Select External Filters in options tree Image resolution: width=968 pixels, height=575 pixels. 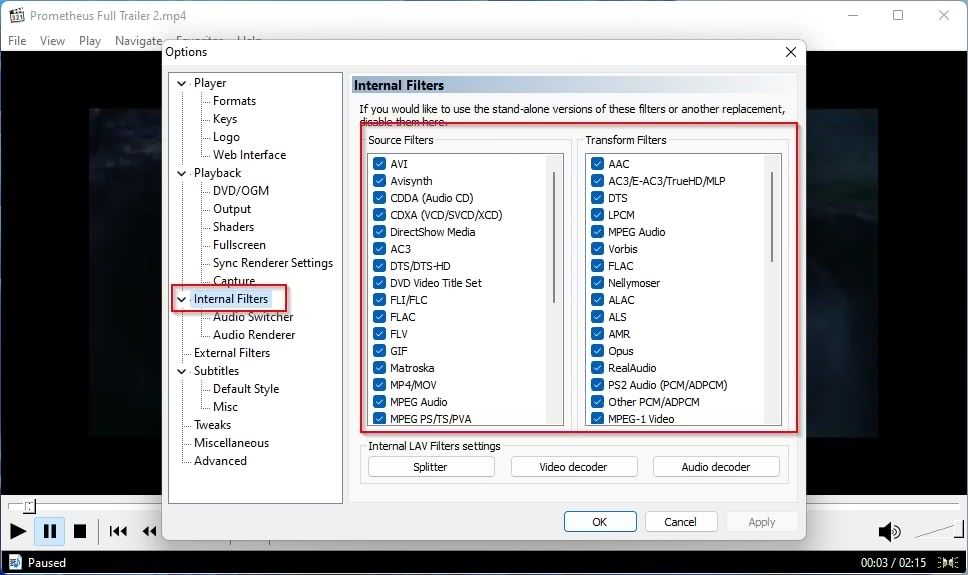[x=232, y=353]
